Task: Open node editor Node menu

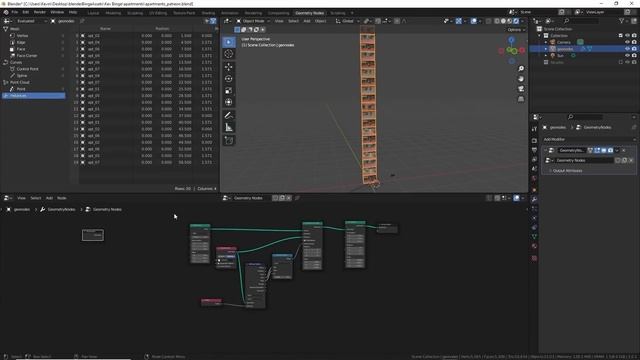Action: pos(62,198)
